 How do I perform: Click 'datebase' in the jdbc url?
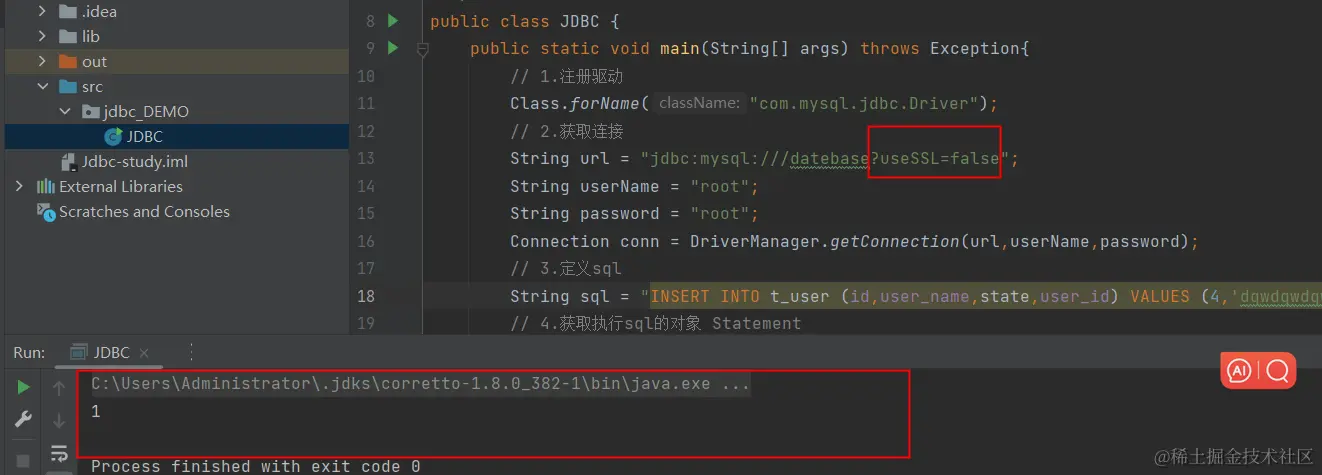[x=829, y=158]
